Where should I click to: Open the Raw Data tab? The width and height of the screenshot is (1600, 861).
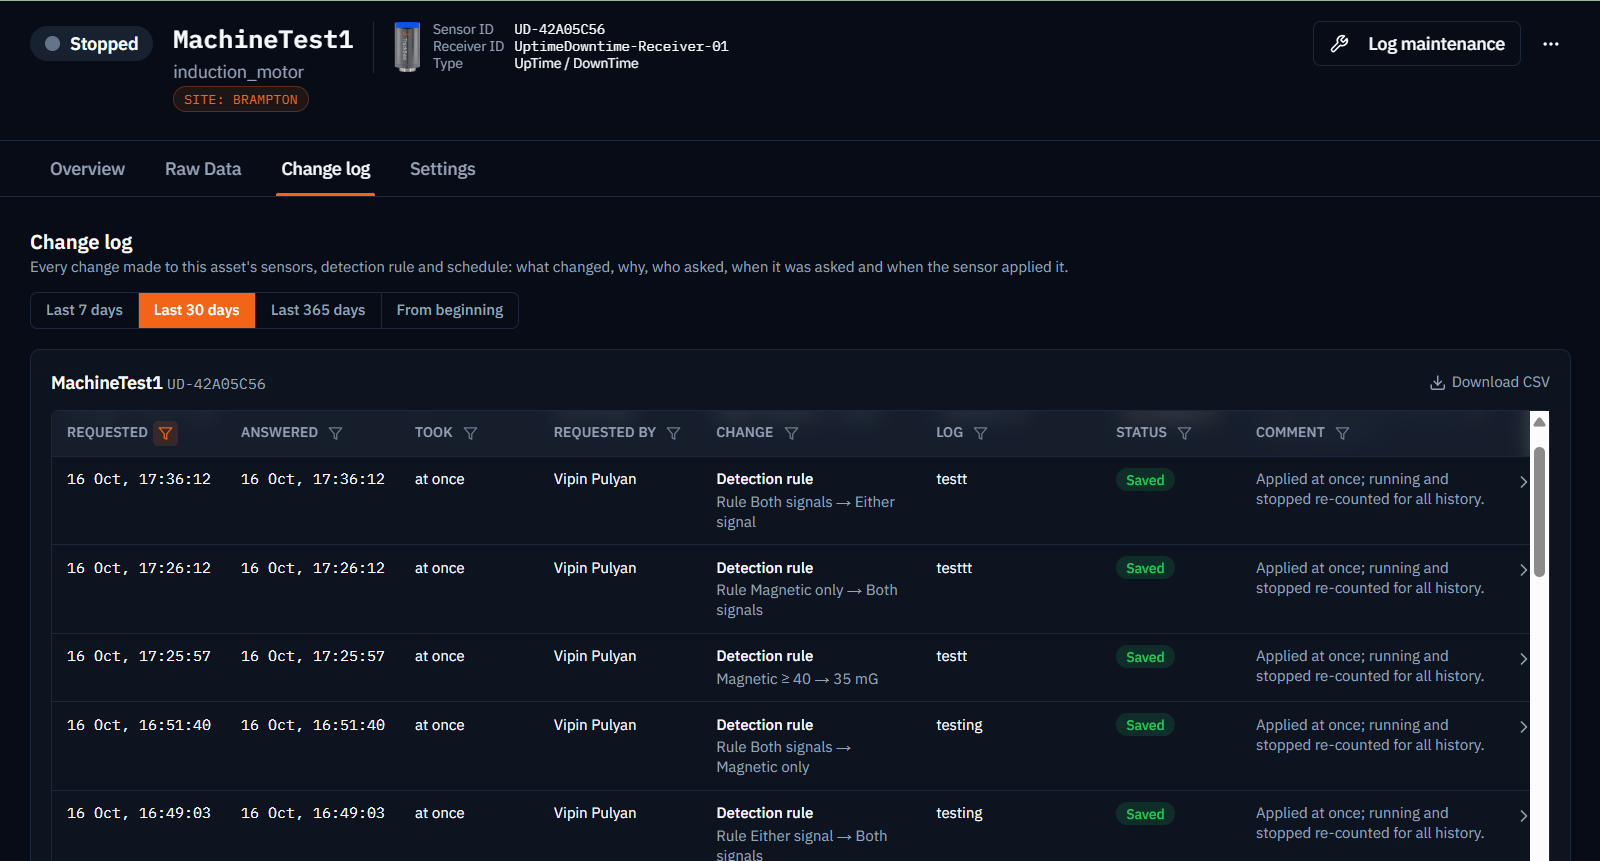tap(203, 169)
